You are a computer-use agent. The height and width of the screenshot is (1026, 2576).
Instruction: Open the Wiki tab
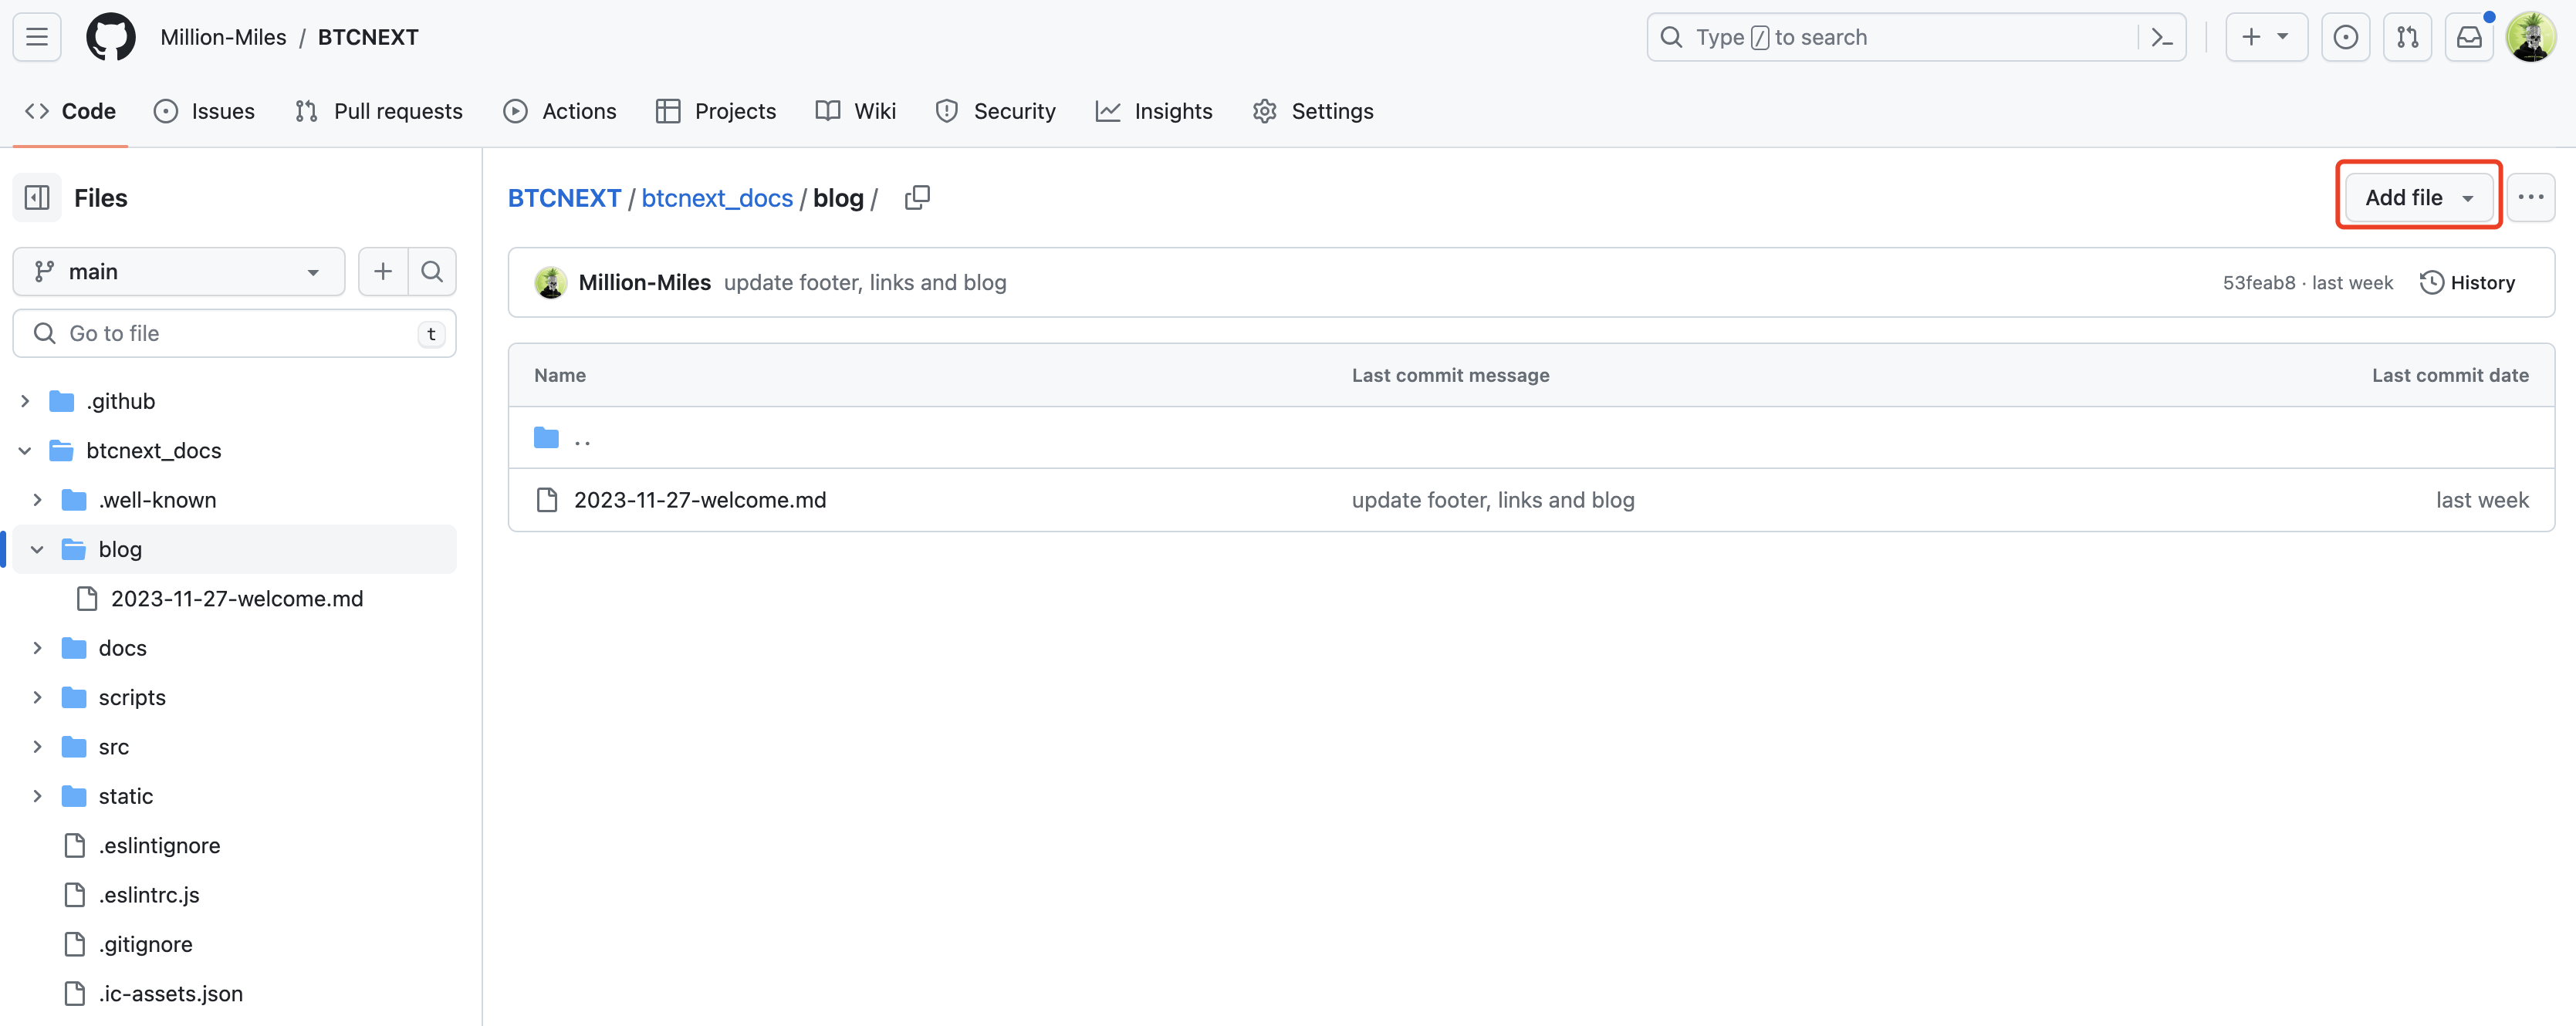856,111
